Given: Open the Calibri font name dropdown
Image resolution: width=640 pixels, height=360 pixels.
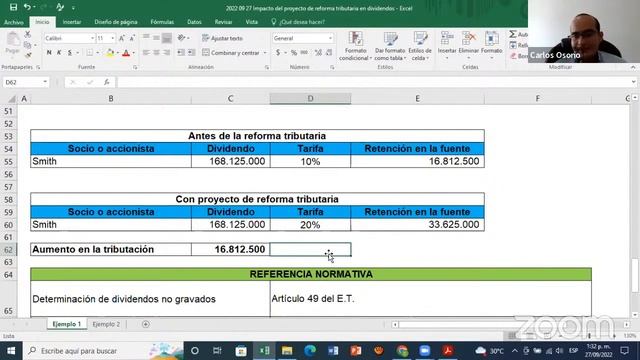Looking at the screenshot, I should point(92,38).
